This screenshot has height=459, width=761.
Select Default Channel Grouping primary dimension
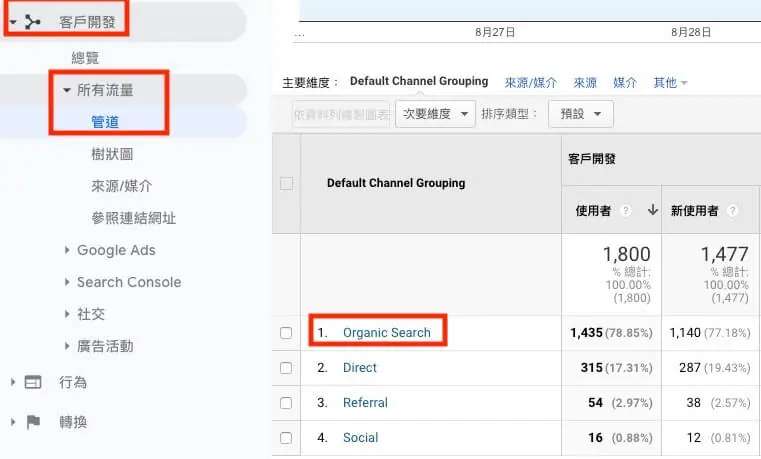(x=419, y=82)
